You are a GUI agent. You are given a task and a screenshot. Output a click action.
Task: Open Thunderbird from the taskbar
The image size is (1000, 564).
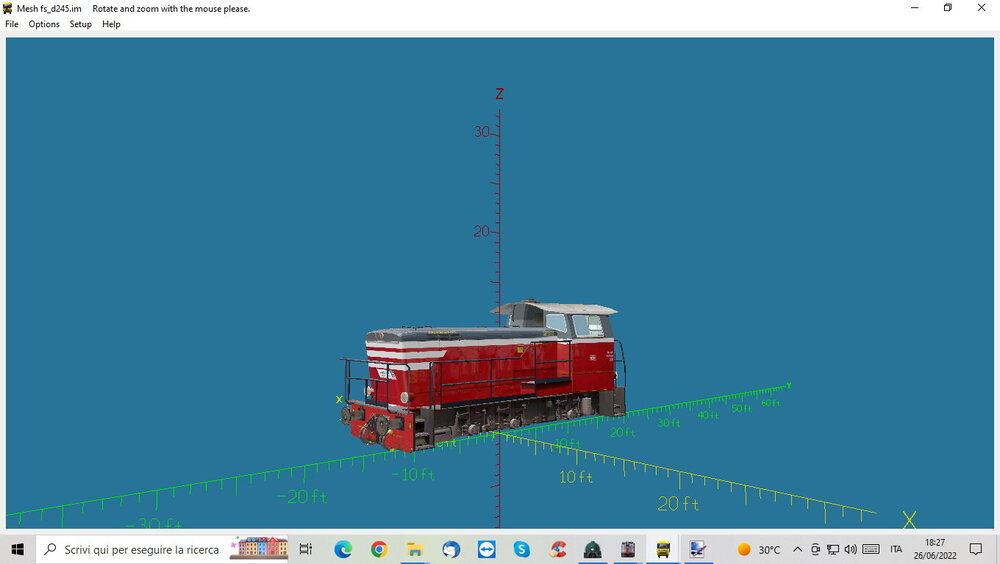[x=451, y=549]
